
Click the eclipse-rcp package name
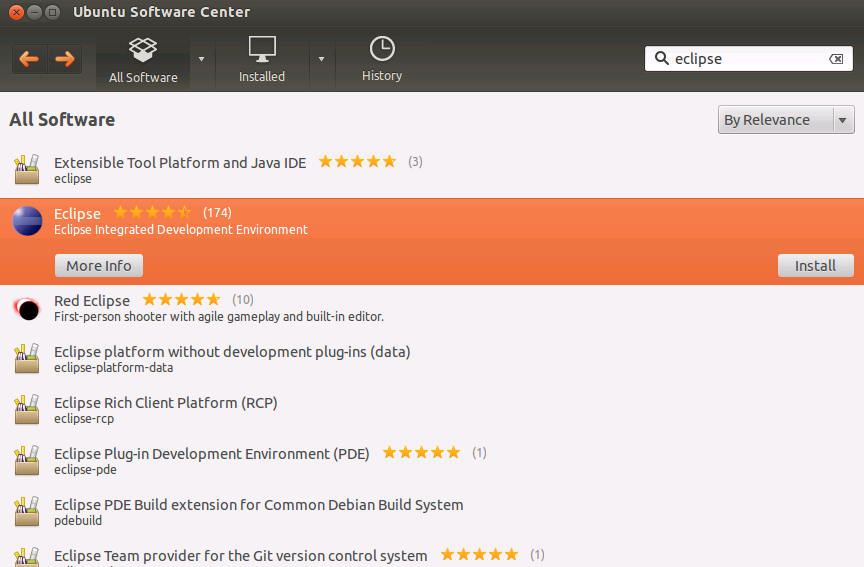tap(84, 419)
